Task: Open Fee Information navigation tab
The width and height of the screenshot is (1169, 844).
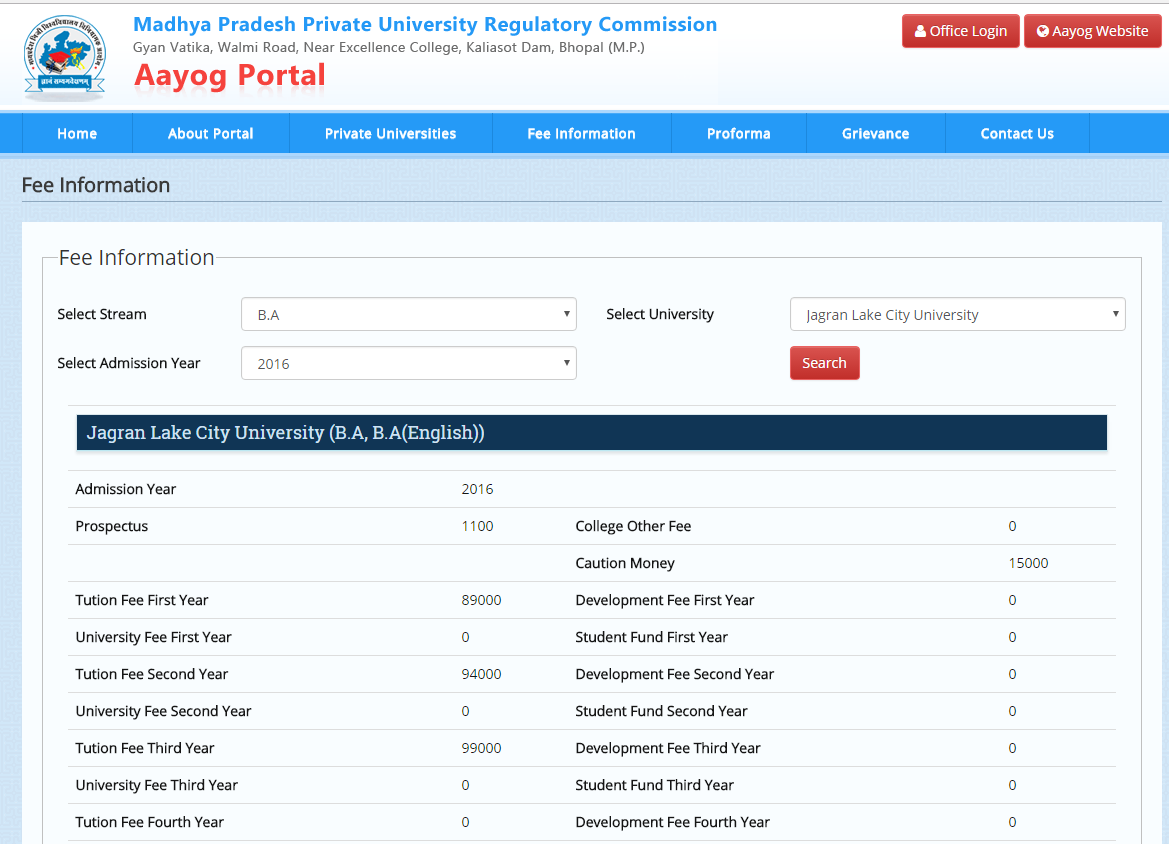Action: tap(581, 133)
